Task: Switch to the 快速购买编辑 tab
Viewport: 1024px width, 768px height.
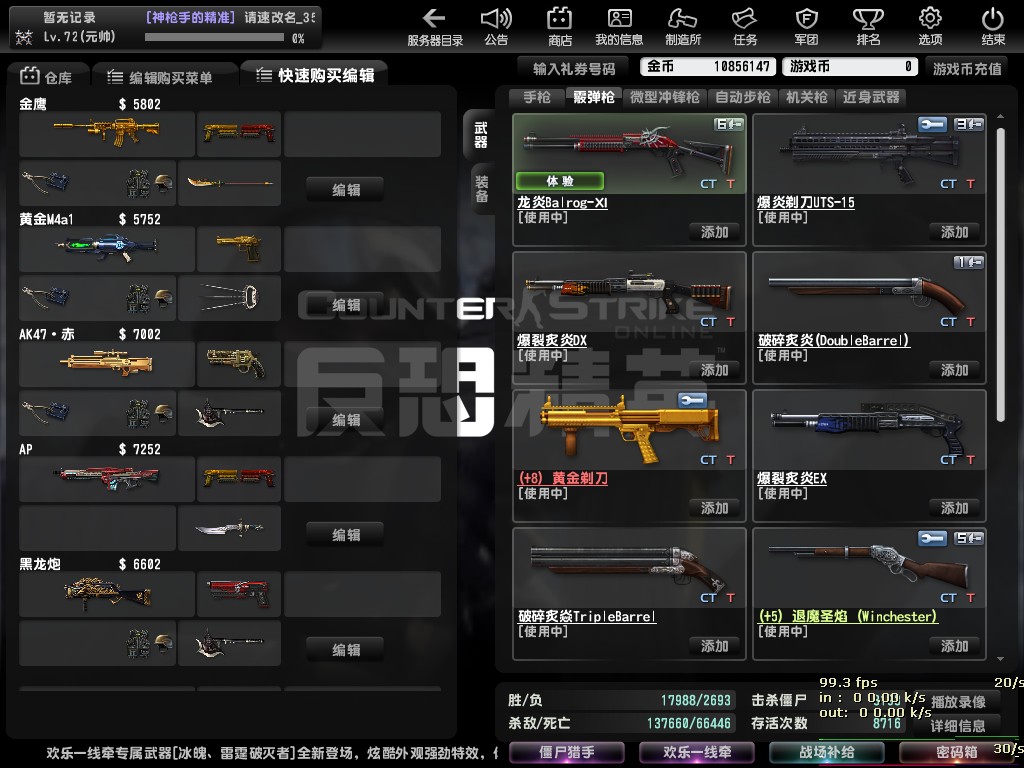Action: pyautogui.click(x=315, y=75)
